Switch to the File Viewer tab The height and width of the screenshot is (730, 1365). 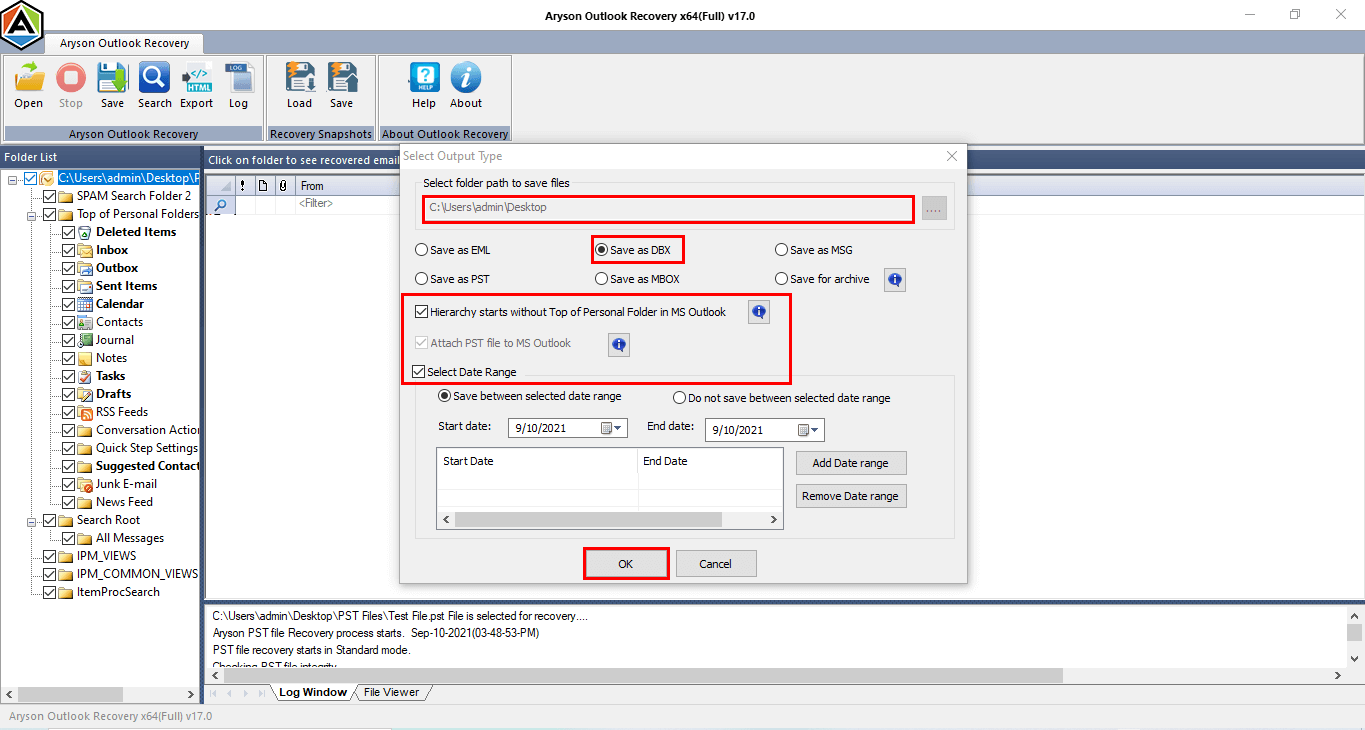391,692
